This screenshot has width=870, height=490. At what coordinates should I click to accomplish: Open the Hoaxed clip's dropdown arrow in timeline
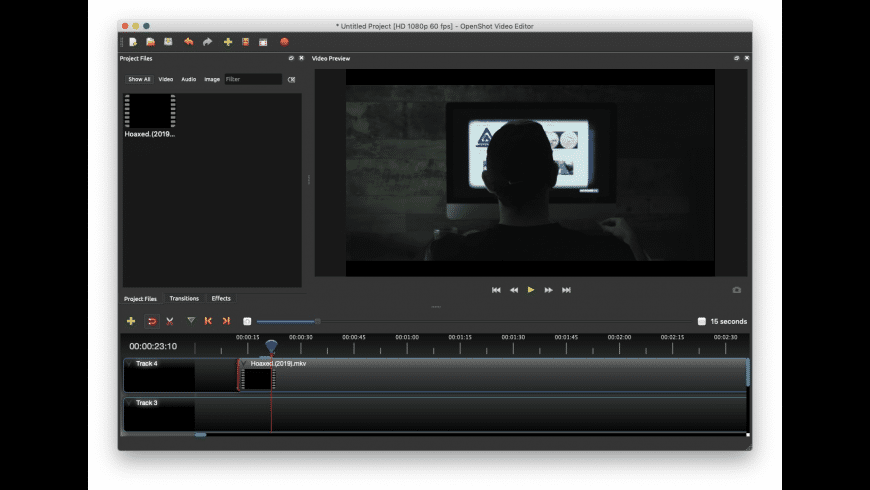click(244, 364)
